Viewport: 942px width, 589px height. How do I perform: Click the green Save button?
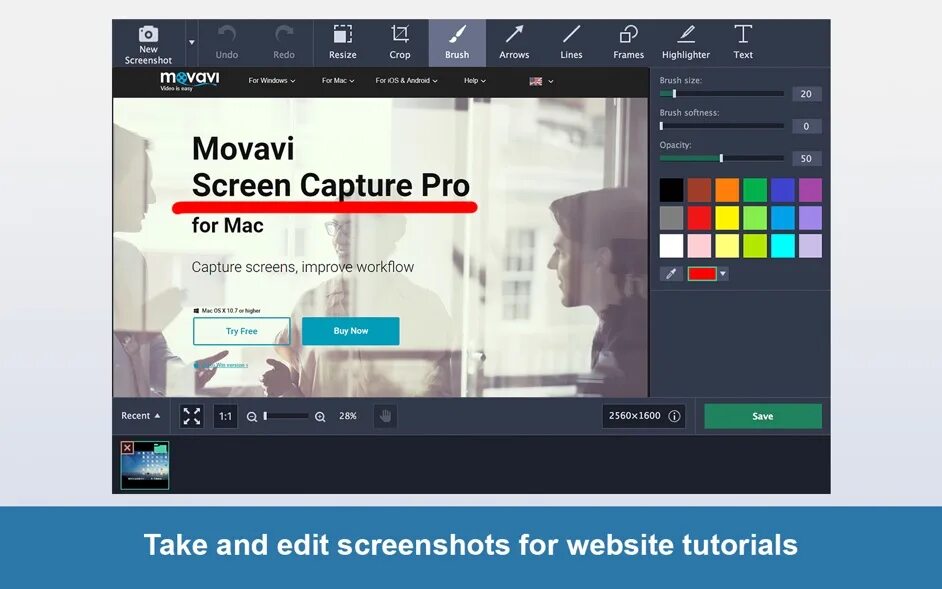(763, 416)
